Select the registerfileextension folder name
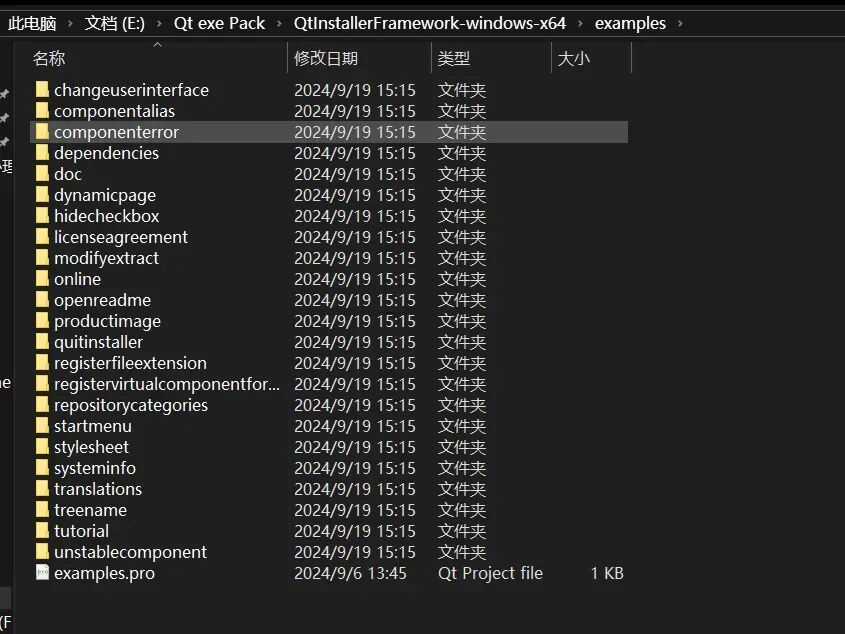The height and width of the screenshot is (634, 845). click(130, 363)
